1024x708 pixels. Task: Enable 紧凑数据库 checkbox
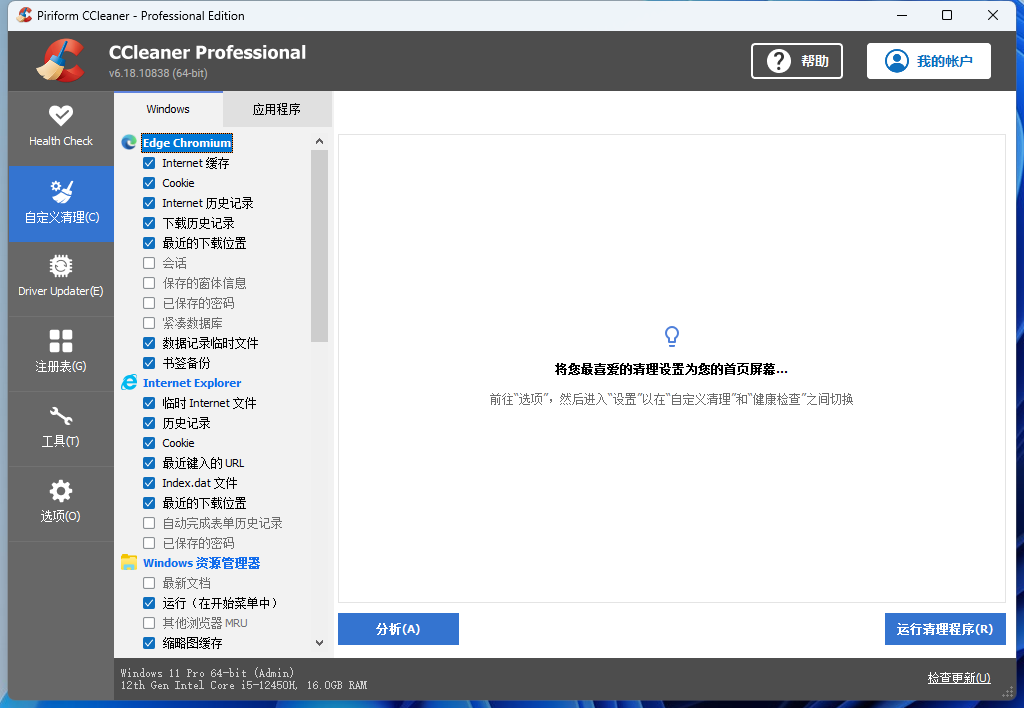coord(149,323)
